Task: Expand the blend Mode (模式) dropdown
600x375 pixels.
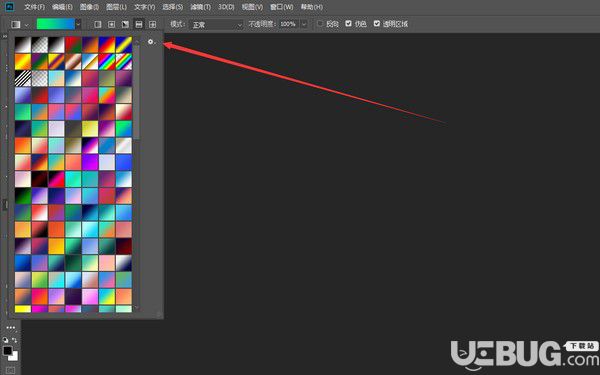Action: (217, 24)
